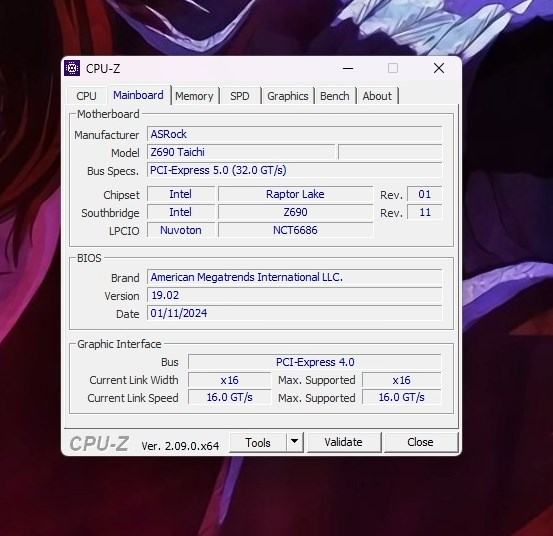Select the Bus Specs PCI-Express 5.0 value
The image size is (553, 536).
pos(294,170)
